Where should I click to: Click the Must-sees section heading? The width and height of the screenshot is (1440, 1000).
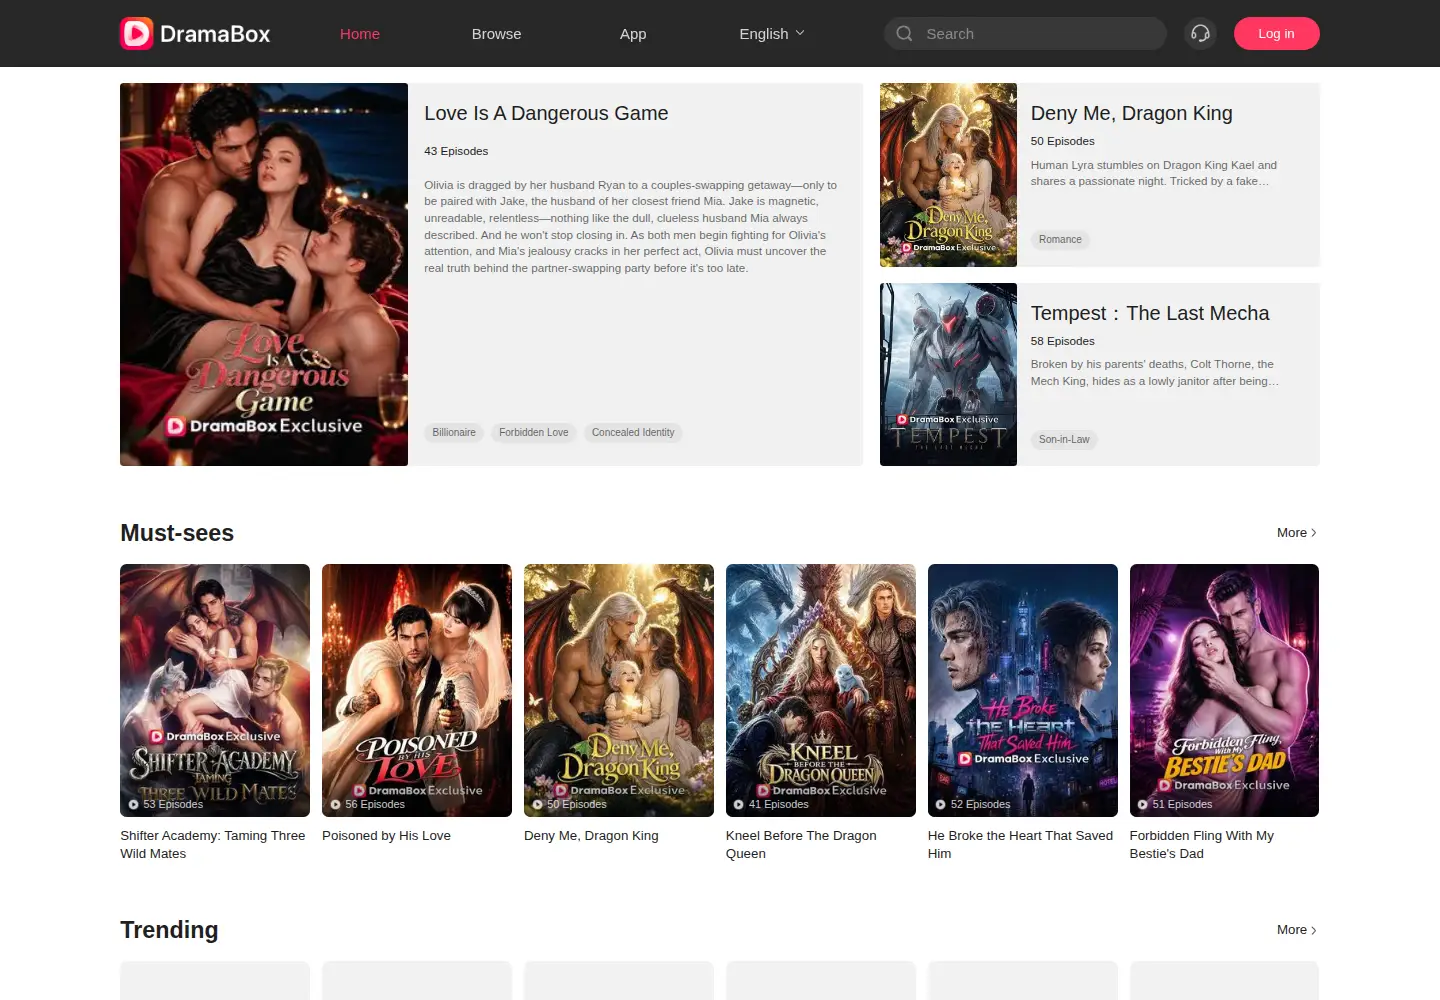click(x=177, y=533)
